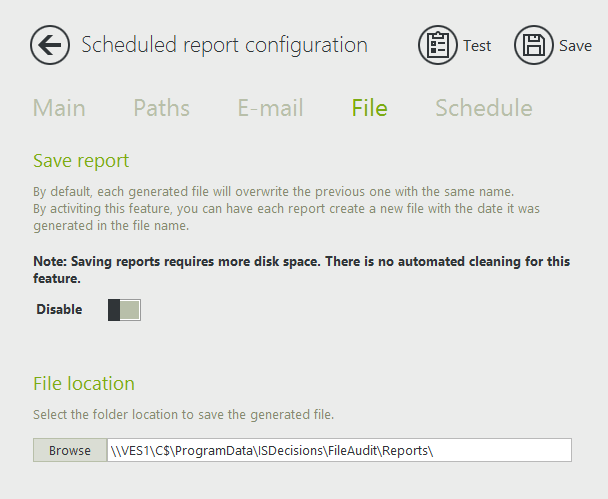Click the Scheduled report configuration title
Image resolution: width=608 pixels, height=499 pixels.
[224, 45]
